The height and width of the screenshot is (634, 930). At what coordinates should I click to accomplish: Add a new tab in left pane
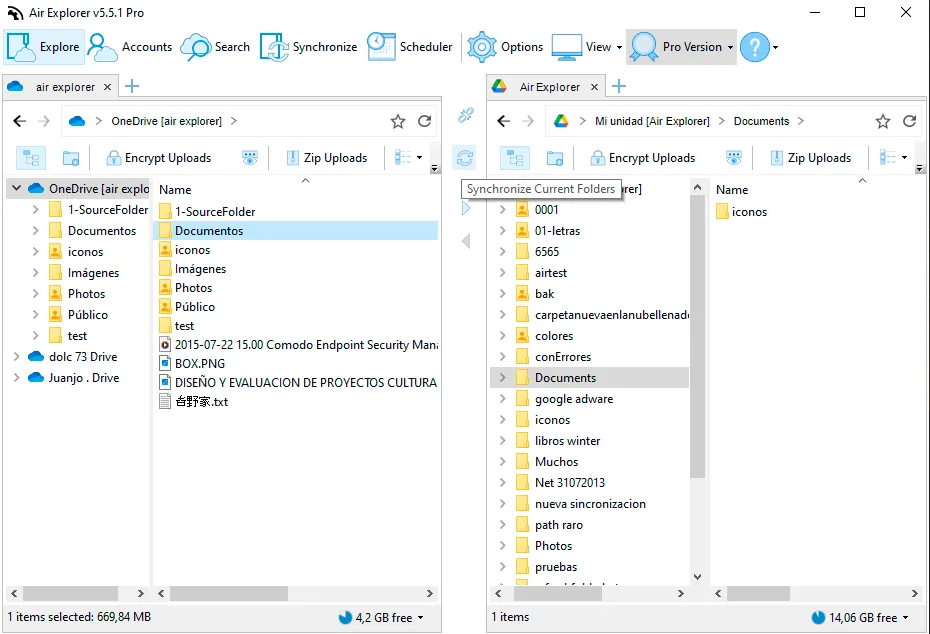132,87
